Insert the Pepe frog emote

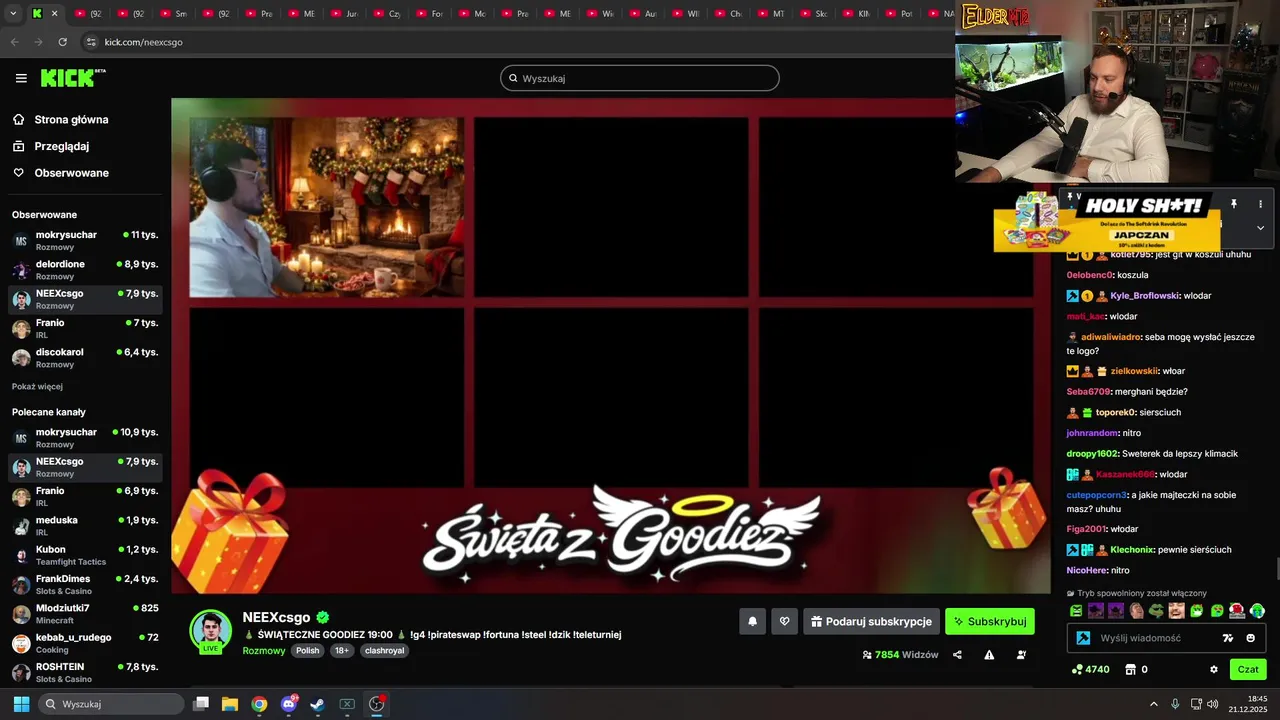(1157, 611)
